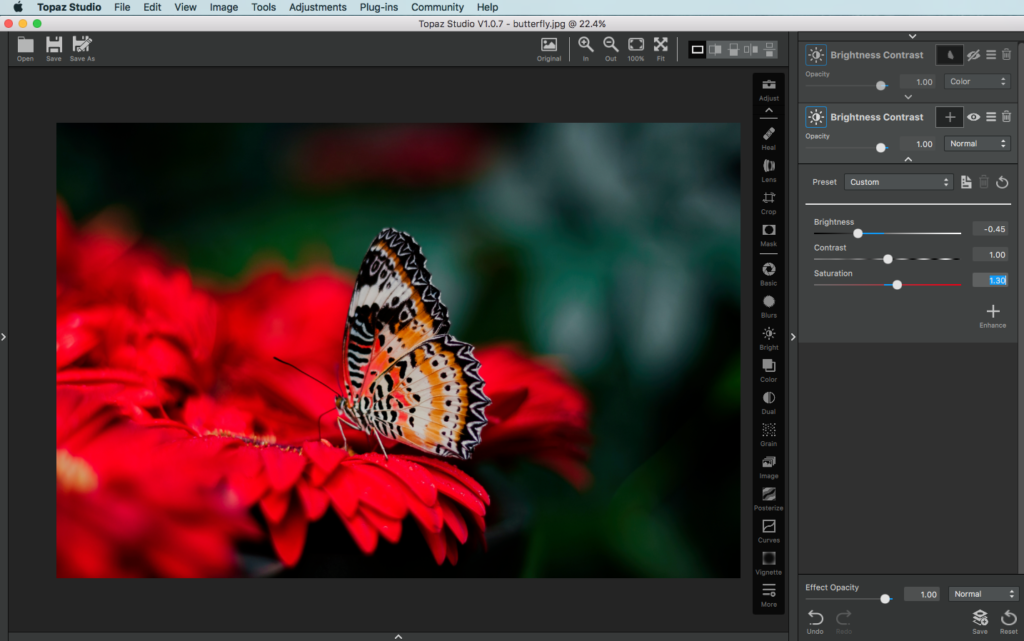This screenshot has width=1024, height=641.
Task: Switch to side-by-side split slider view
Action: [715, 50]
